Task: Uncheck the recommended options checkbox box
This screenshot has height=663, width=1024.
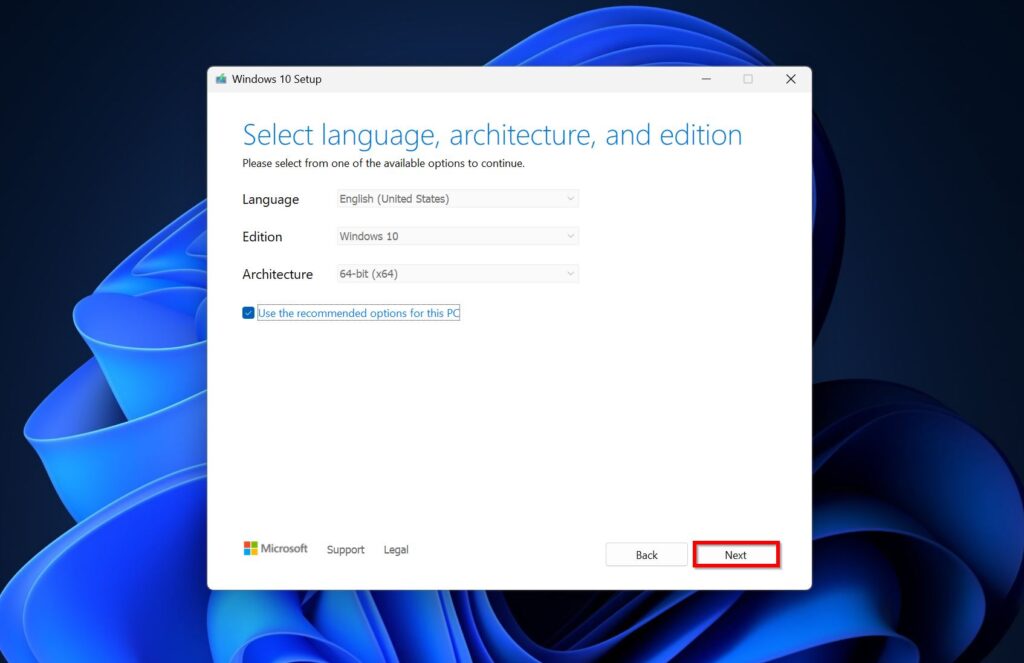Action: pos(248,313)
